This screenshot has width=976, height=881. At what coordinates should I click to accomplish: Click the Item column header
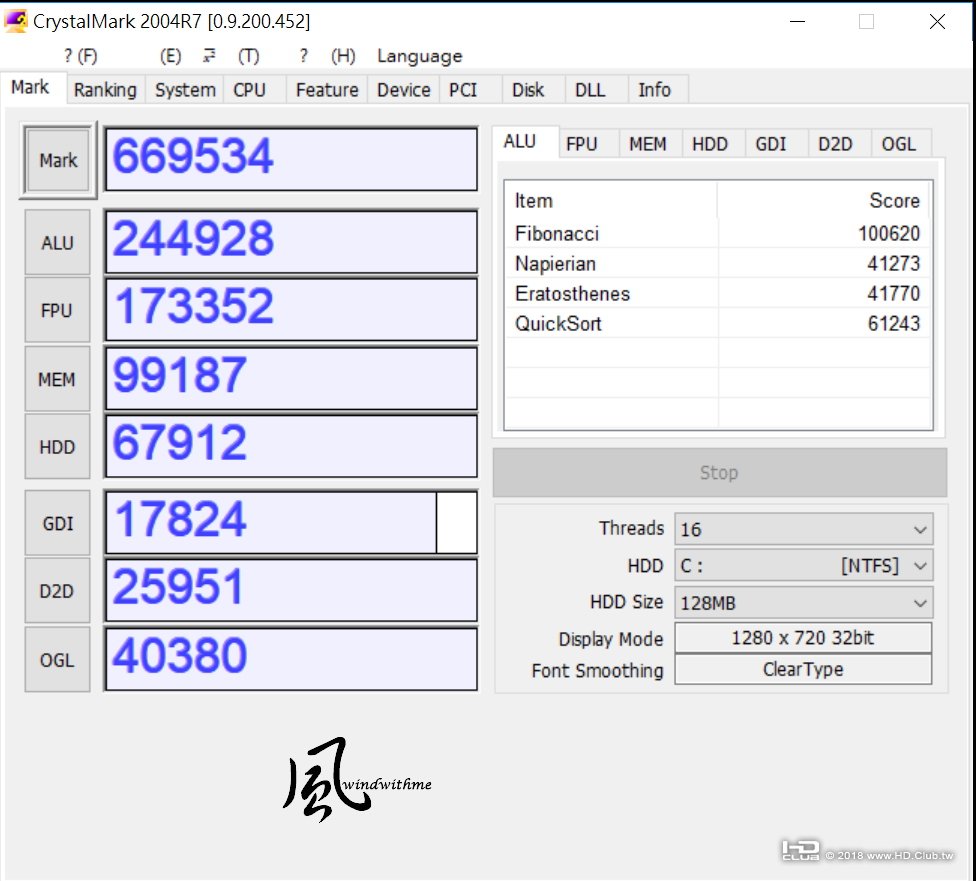611,200
